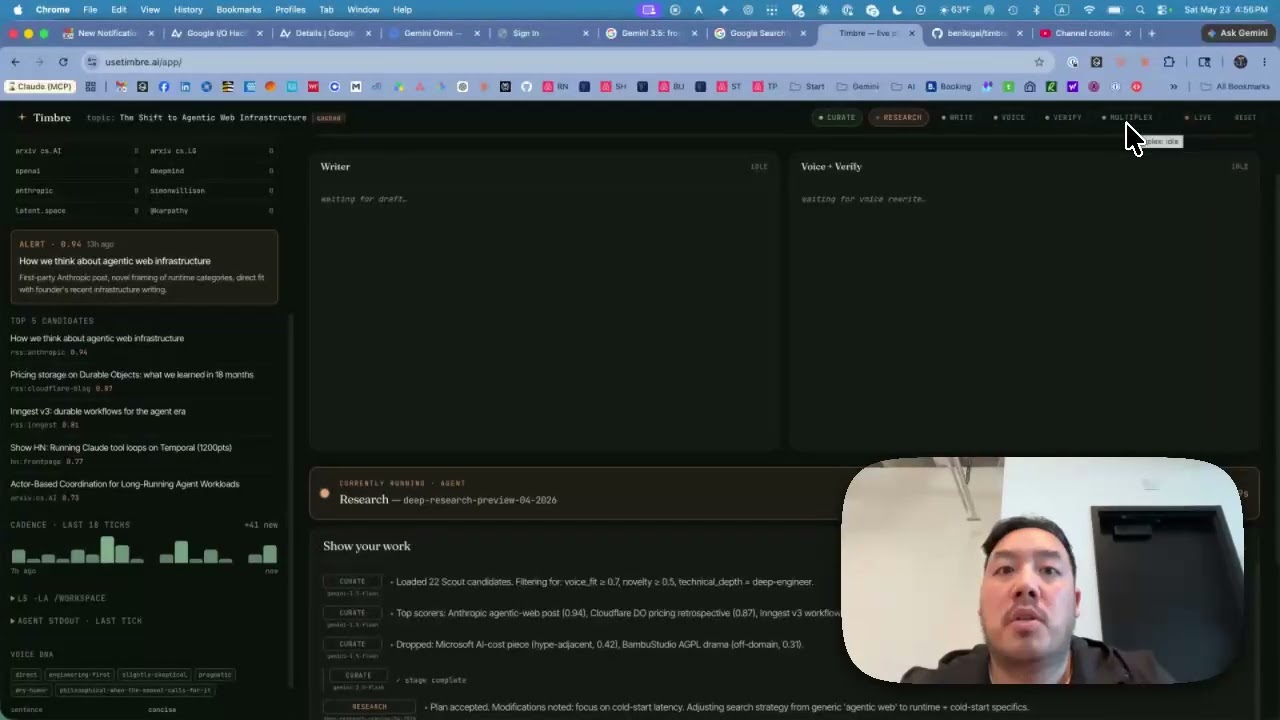This screenshot has width=1280, height=720.
Task: Go back with Chrome's back arrow
Action: tap(15, 62)
